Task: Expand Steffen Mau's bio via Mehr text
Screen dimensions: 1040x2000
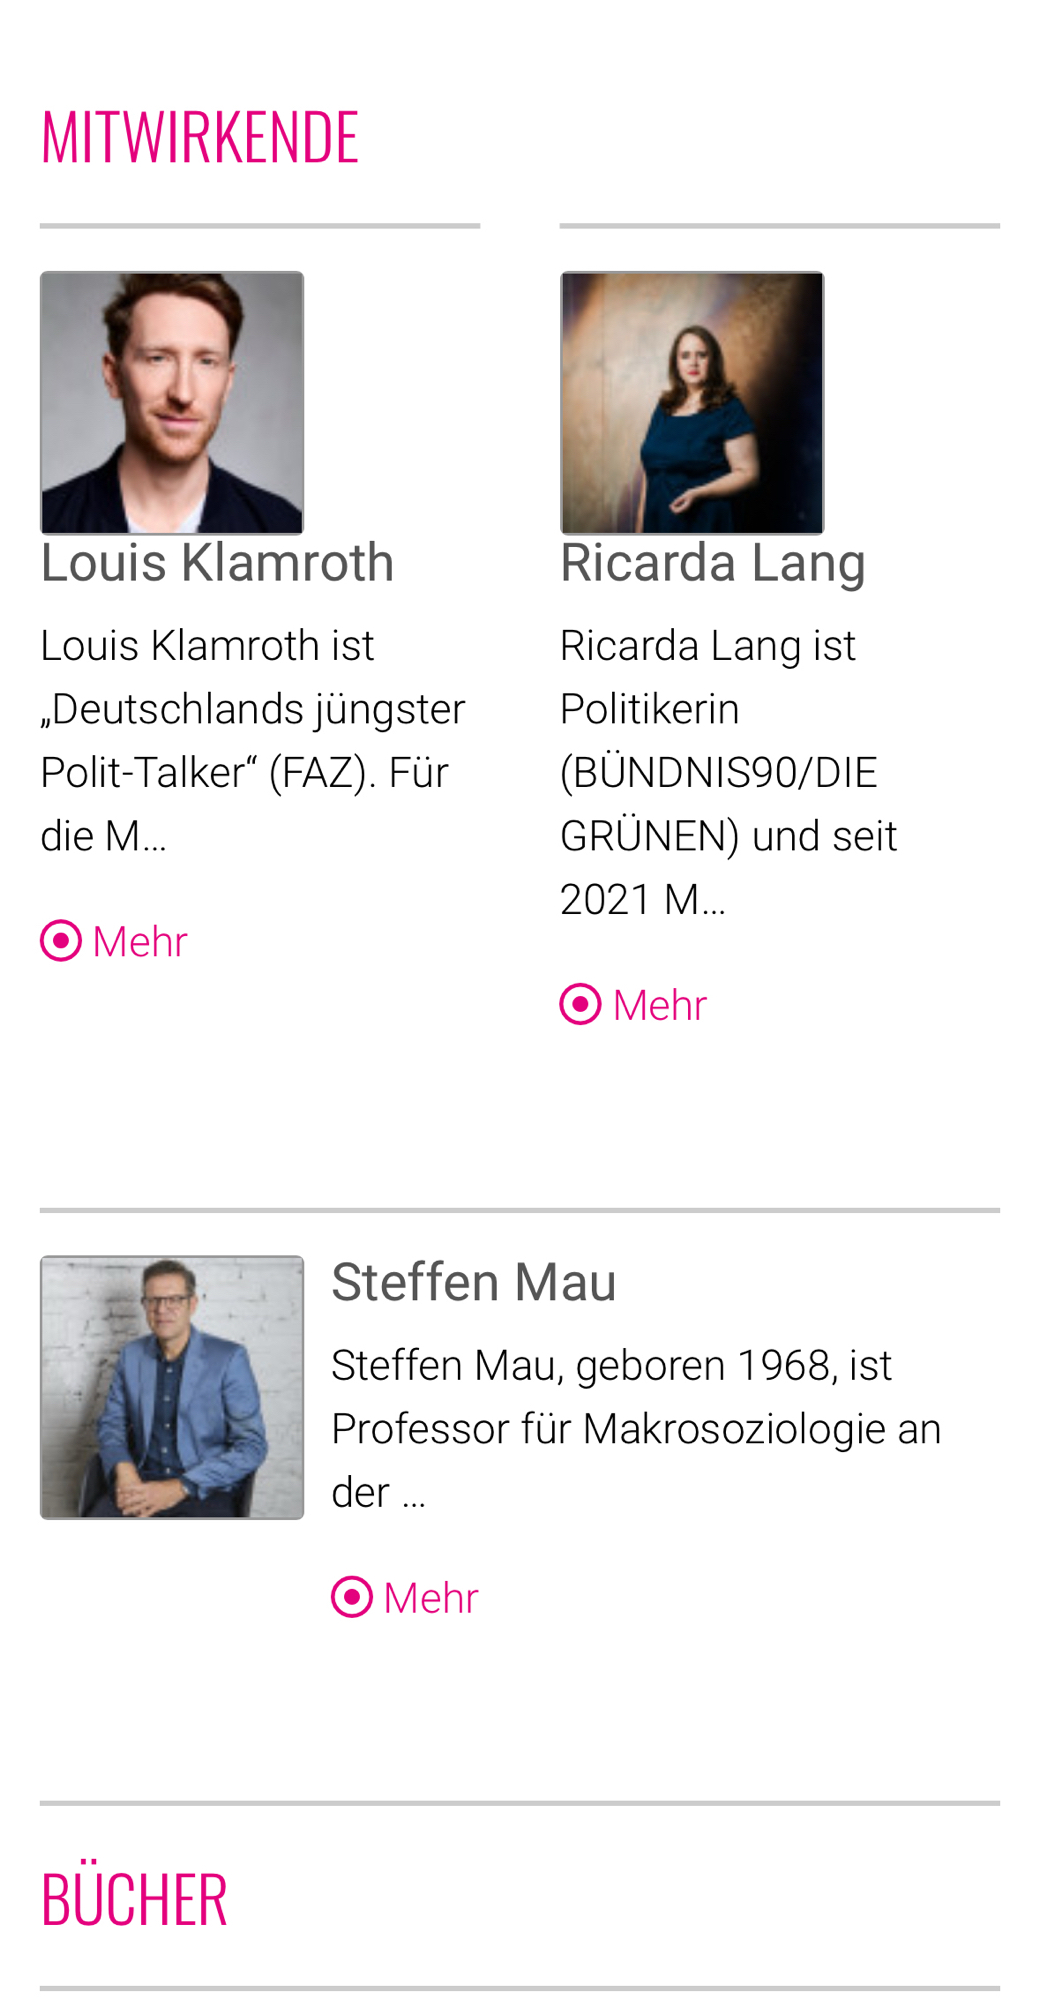Action: (431, 1598)
